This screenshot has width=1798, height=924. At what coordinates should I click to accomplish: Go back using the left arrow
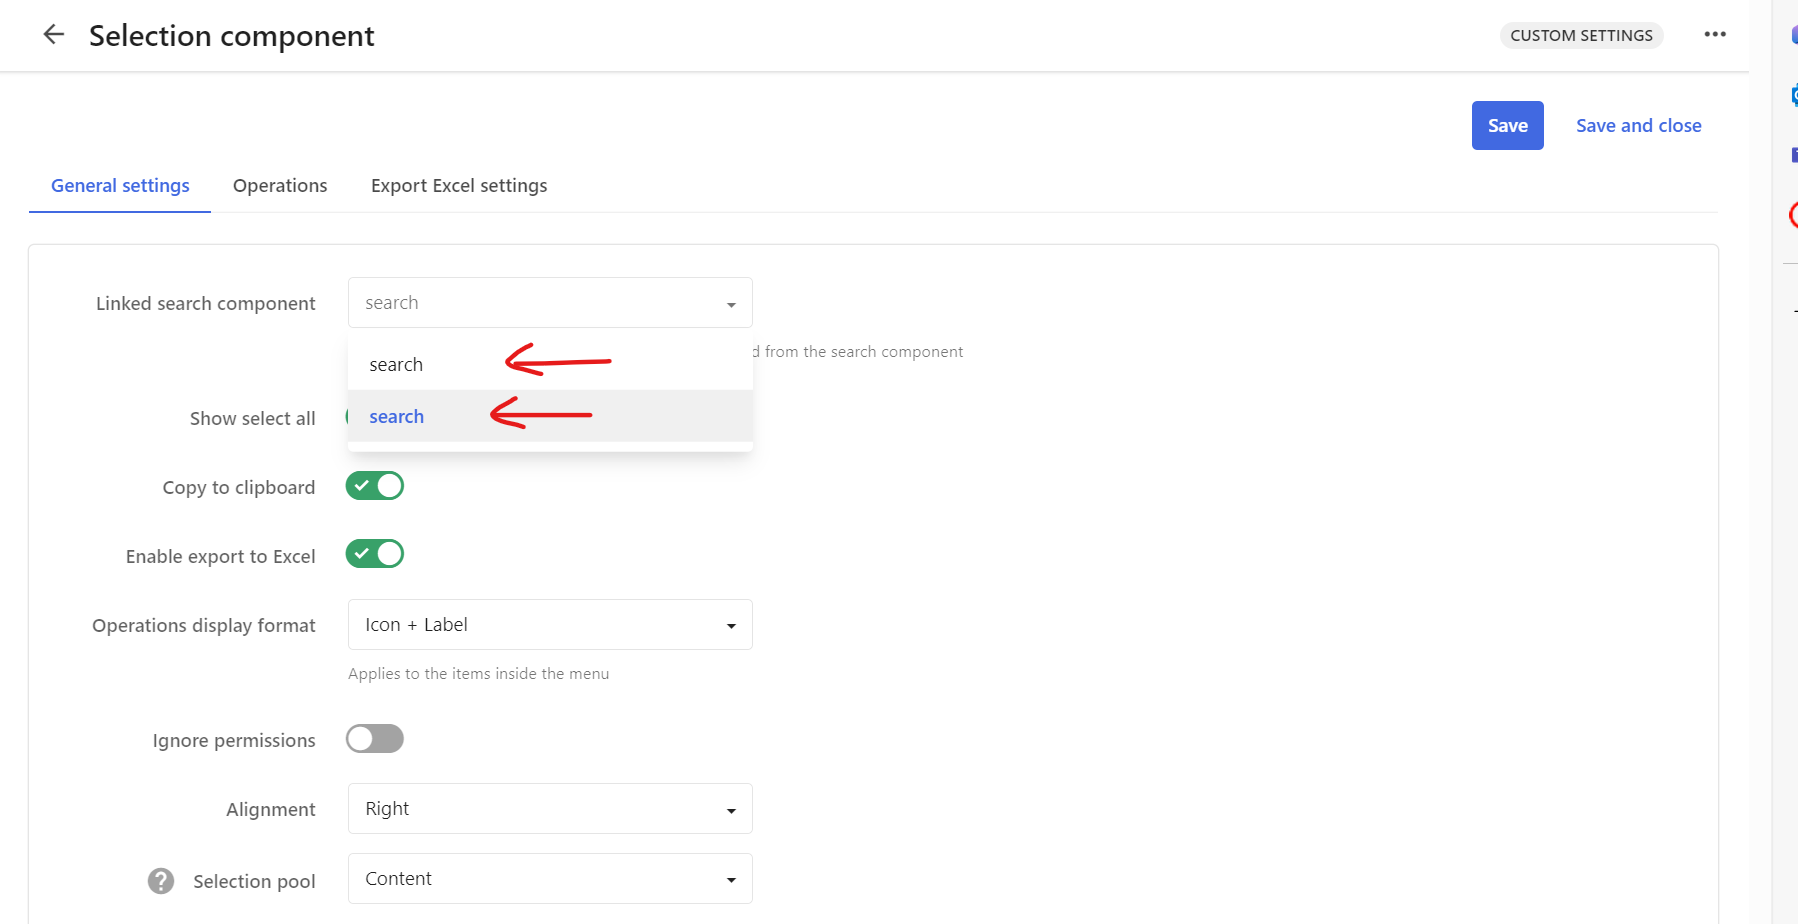click(54, 35)
